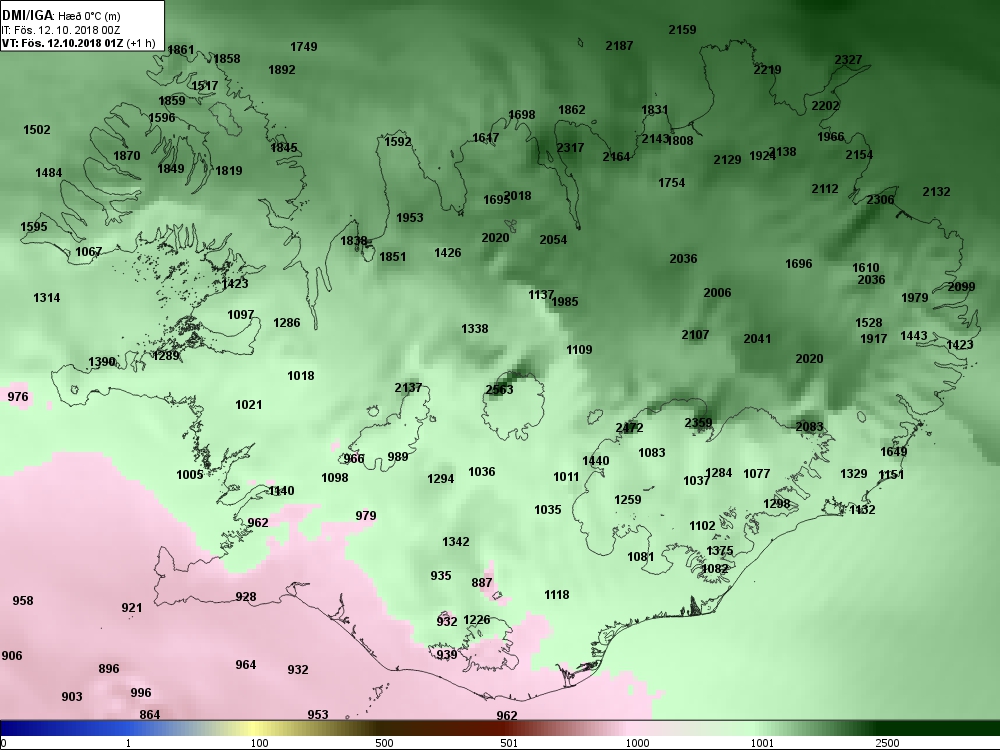Click the map value 2219
The image size is (1000, 750).
(767, 70)
